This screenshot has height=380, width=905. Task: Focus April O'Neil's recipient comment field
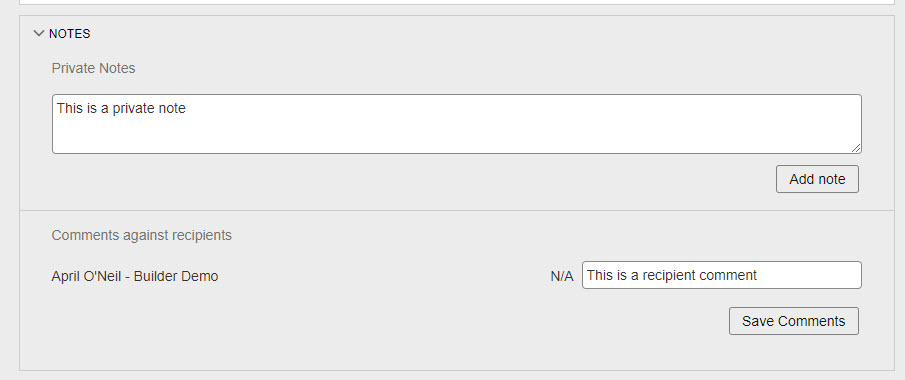[721, 275]
